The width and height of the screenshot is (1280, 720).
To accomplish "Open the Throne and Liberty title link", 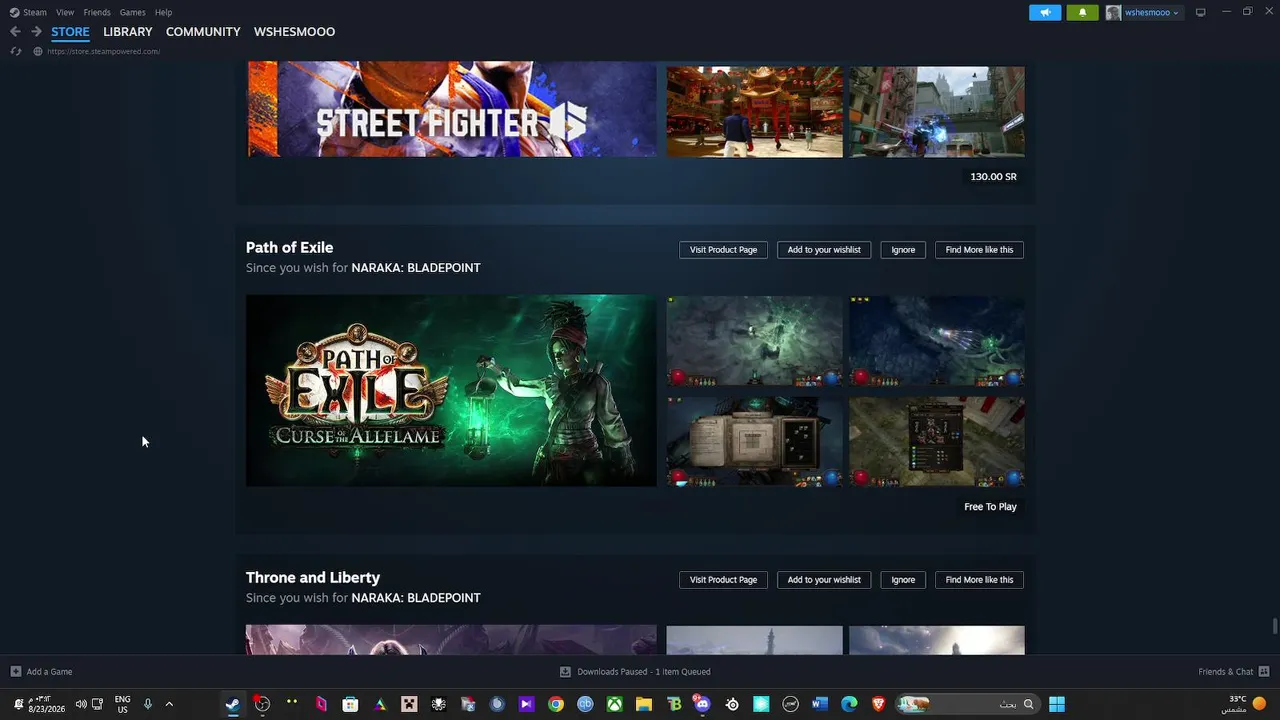I will pyautogui.click(x=313, y=578).
